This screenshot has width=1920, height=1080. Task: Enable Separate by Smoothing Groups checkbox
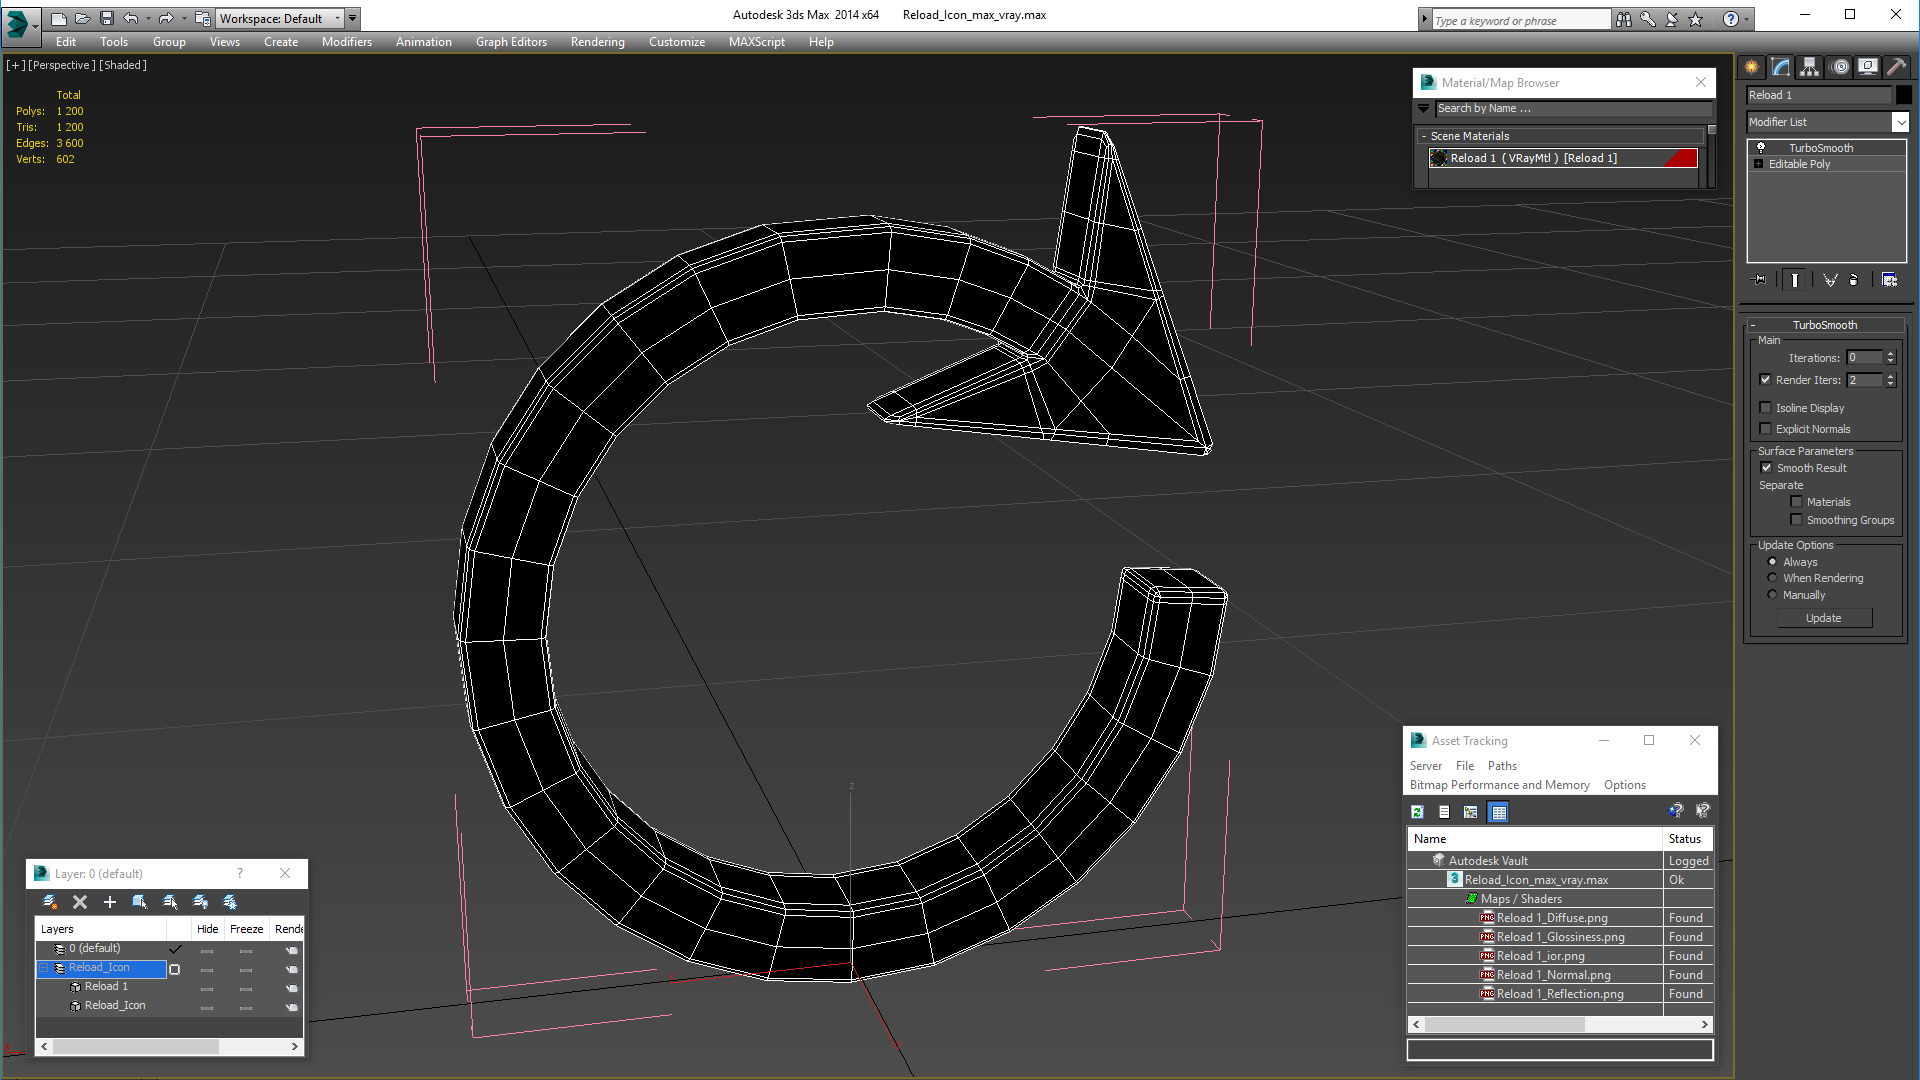1796,520
